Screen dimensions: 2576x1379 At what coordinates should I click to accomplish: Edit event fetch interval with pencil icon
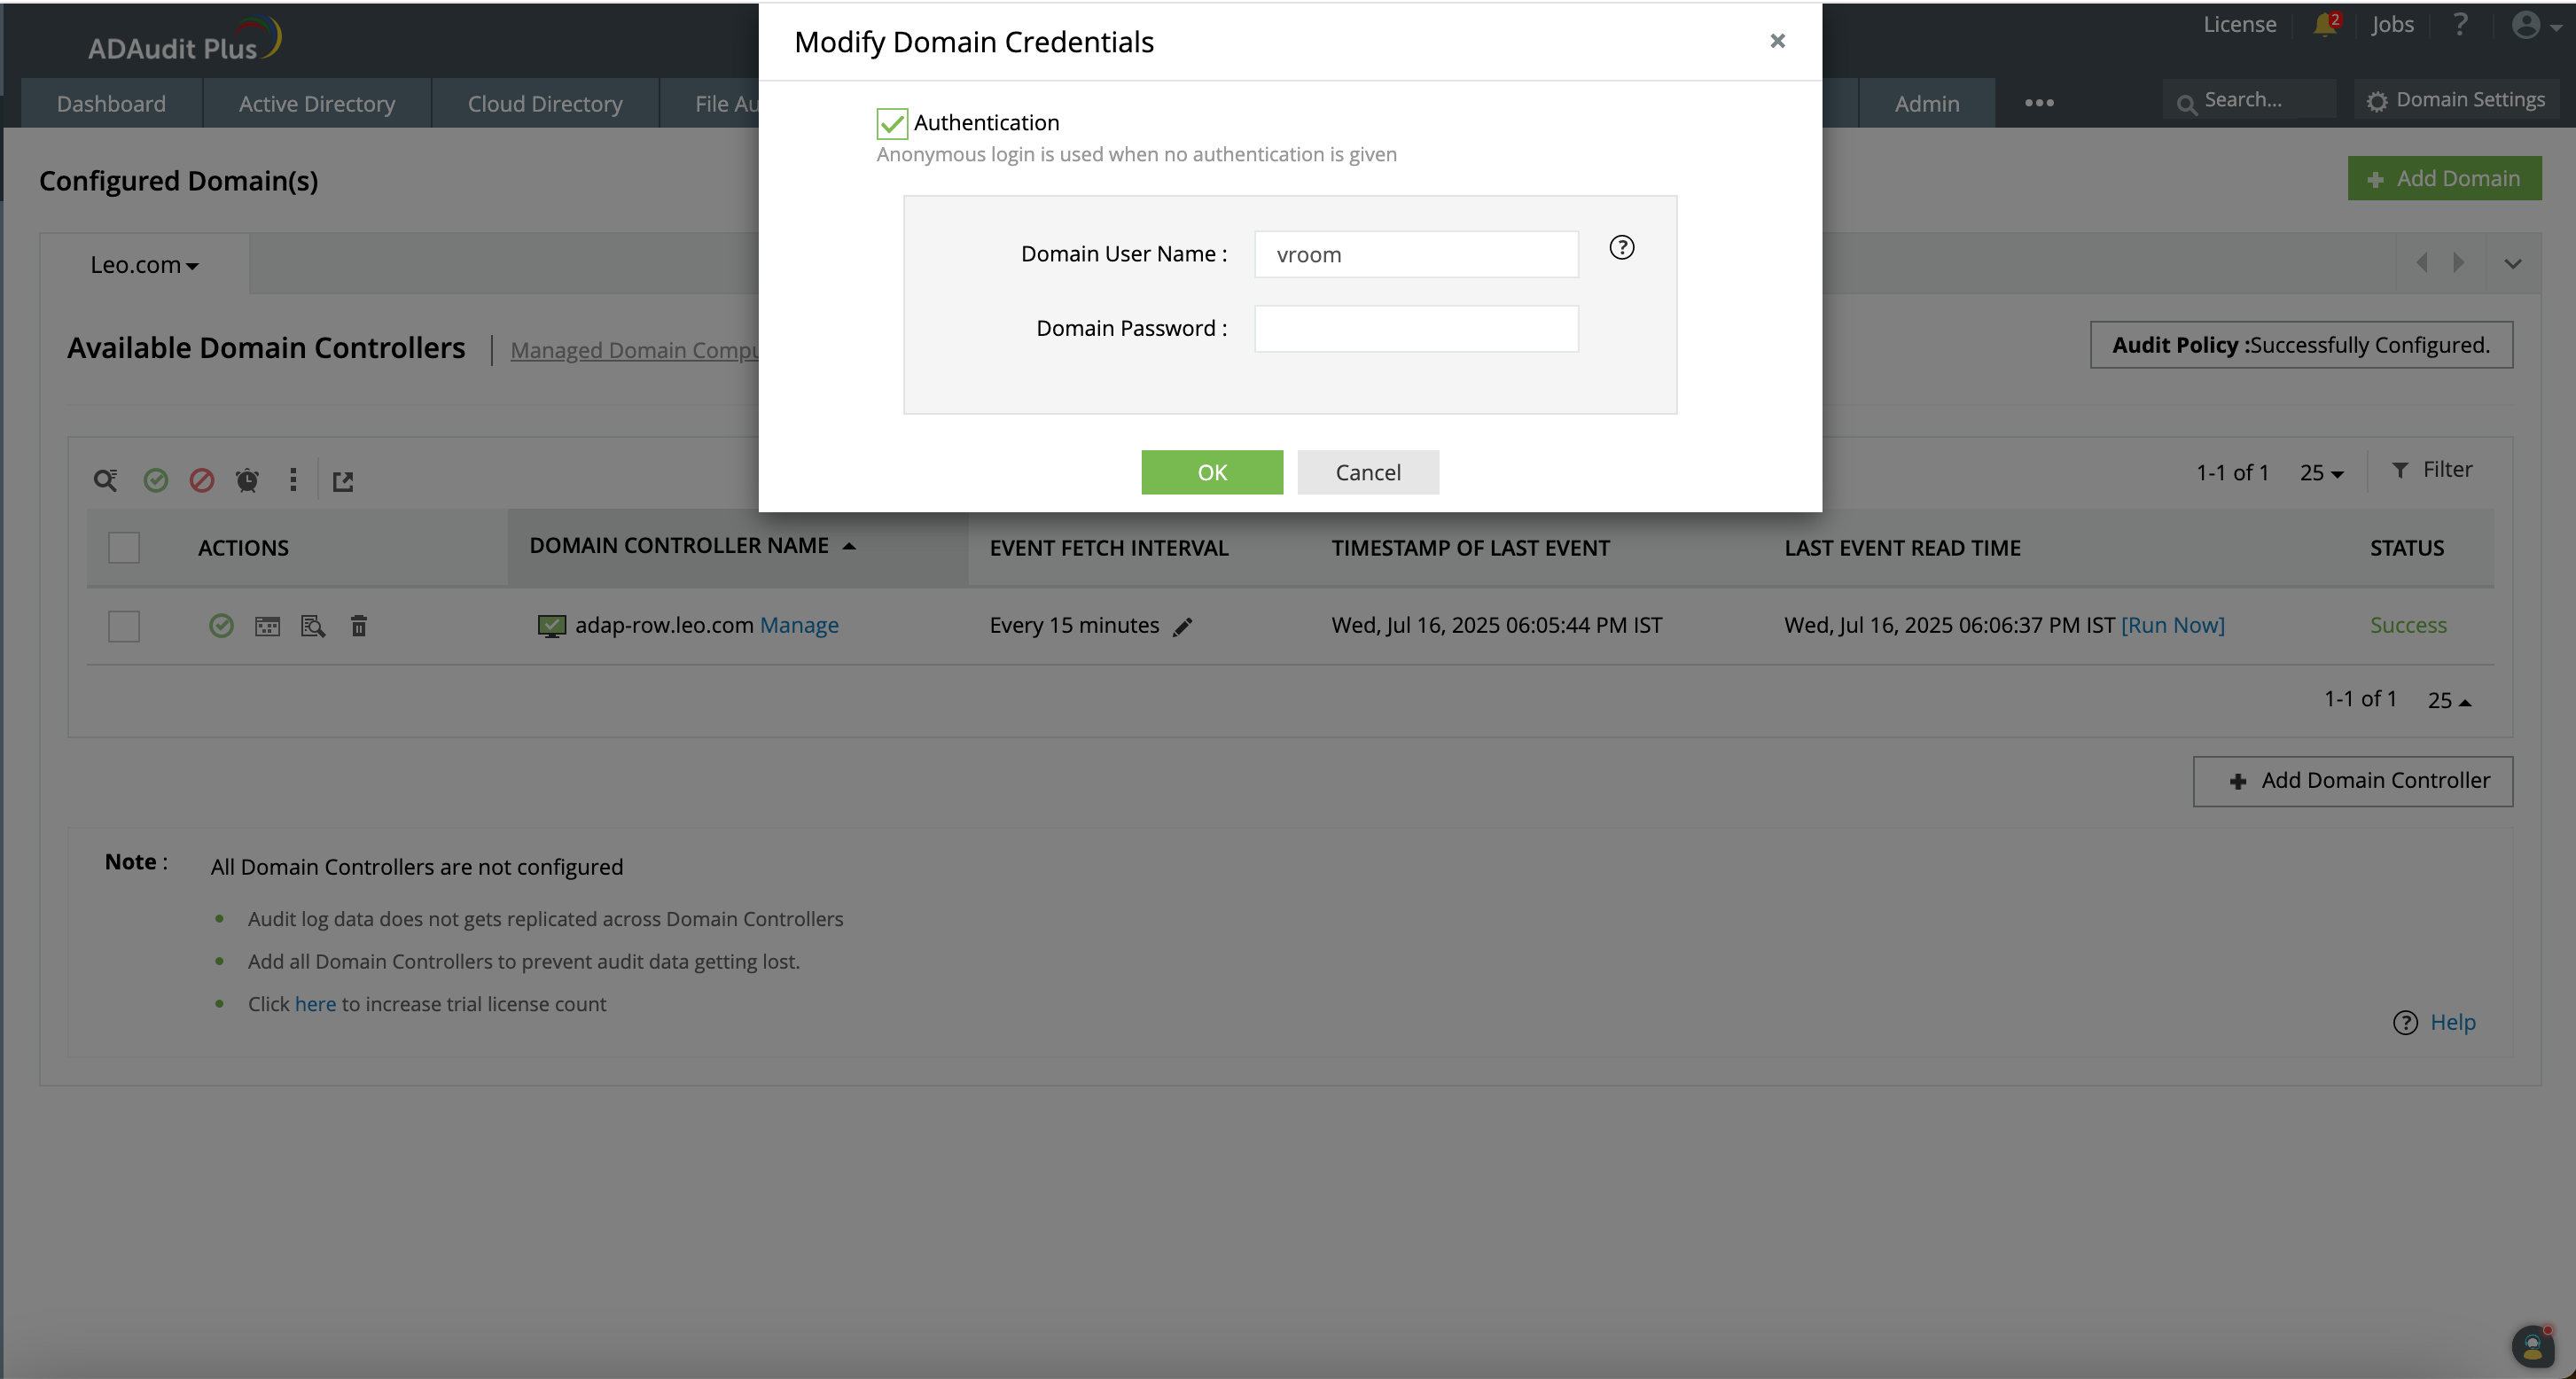(x=1183, y=627)
